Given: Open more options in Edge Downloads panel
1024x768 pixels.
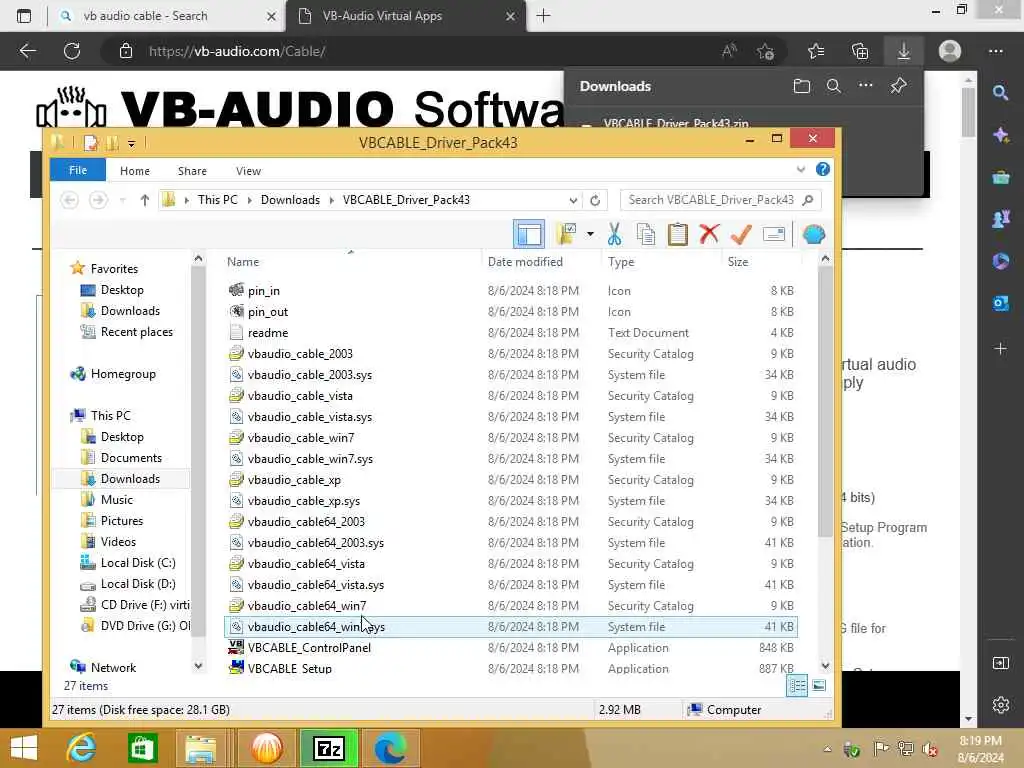Looking at the screenshot, I should pos(865,86).
